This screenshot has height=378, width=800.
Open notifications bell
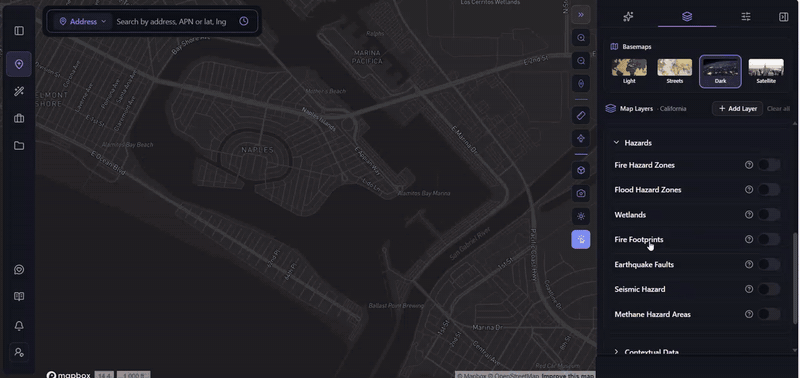click(x=19, y=325)
